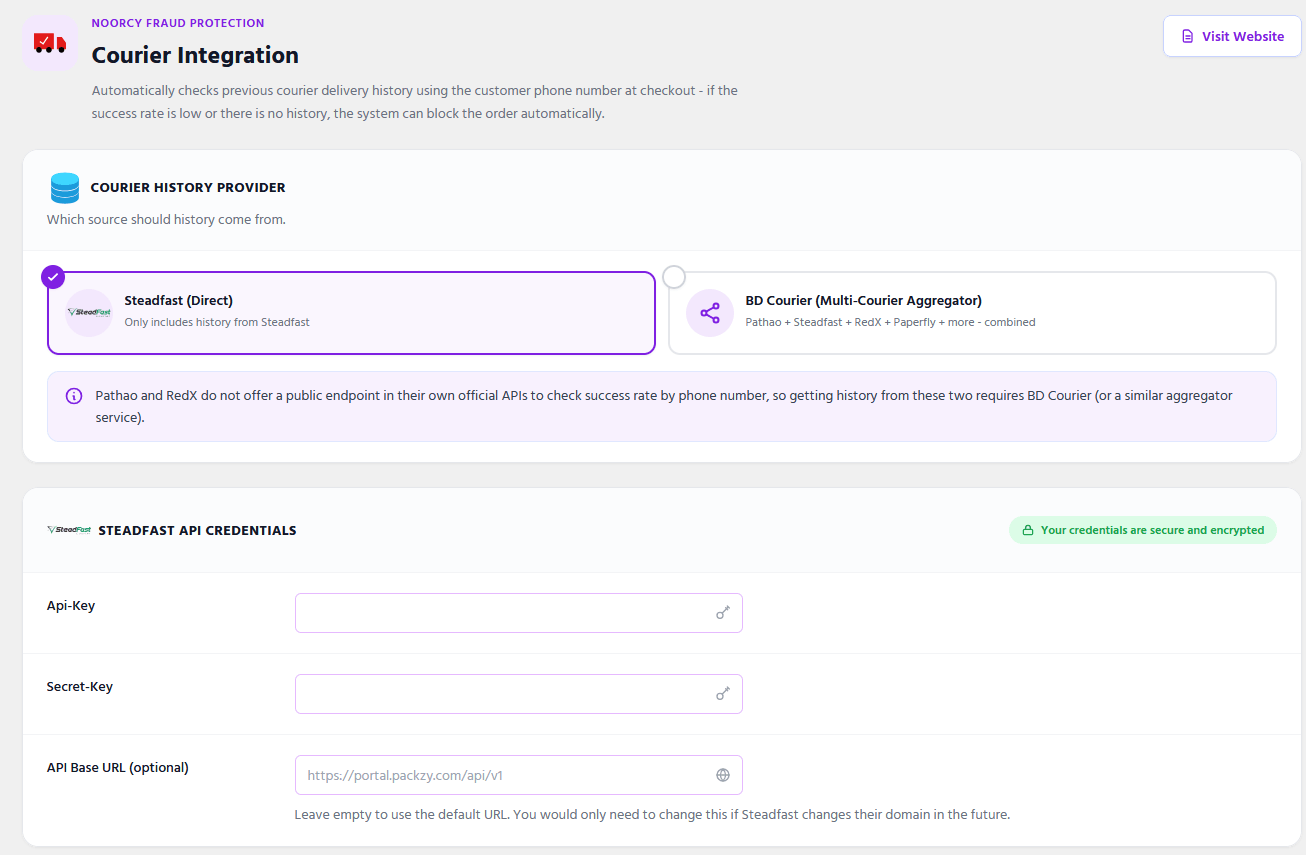Click the Steadfast logo in provider card
Viewport: 1306px width, 855px height.
(x=89, y=312)
